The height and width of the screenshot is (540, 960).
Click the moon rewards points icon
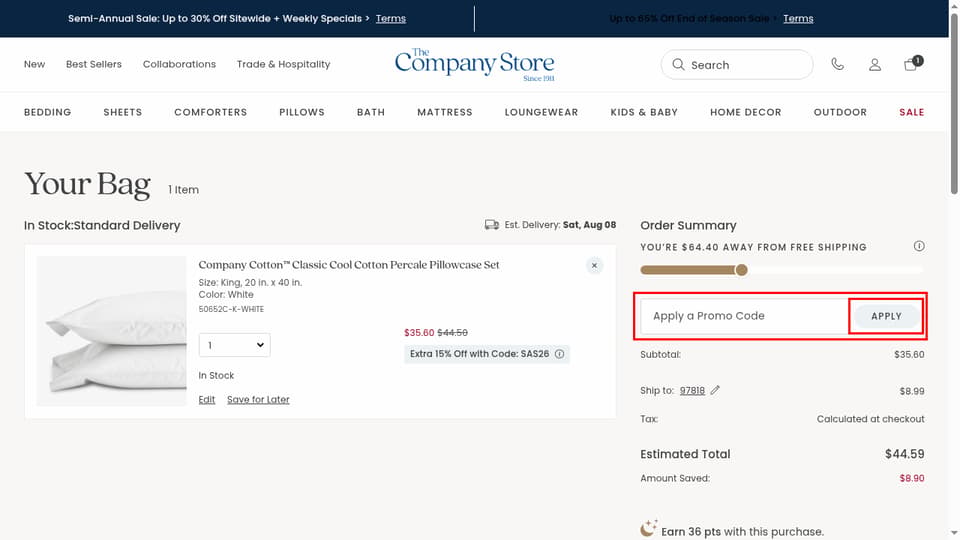pos(648,528)
